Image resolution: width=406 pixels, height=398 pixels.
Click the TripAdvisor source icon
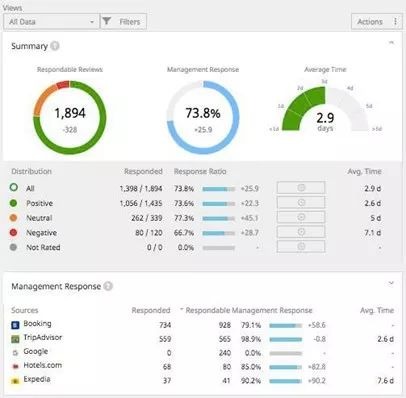tap(15, 339)
